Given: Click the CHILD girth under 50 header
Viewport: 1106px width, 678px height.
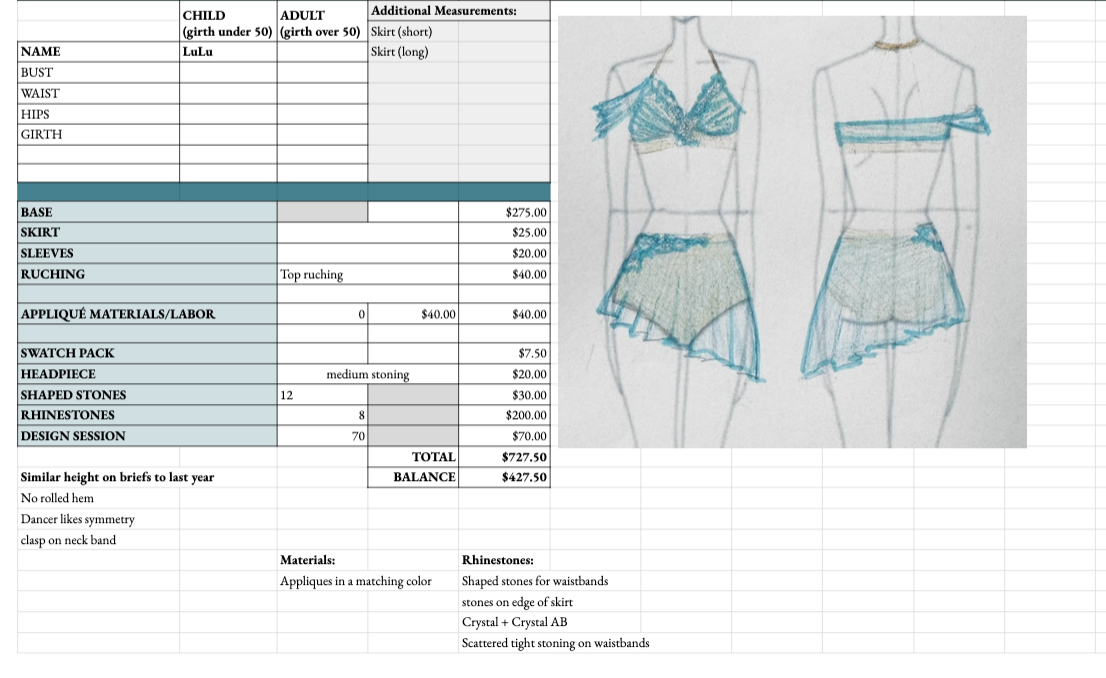Looking at the screenshot, I should (x=228, y=23).
